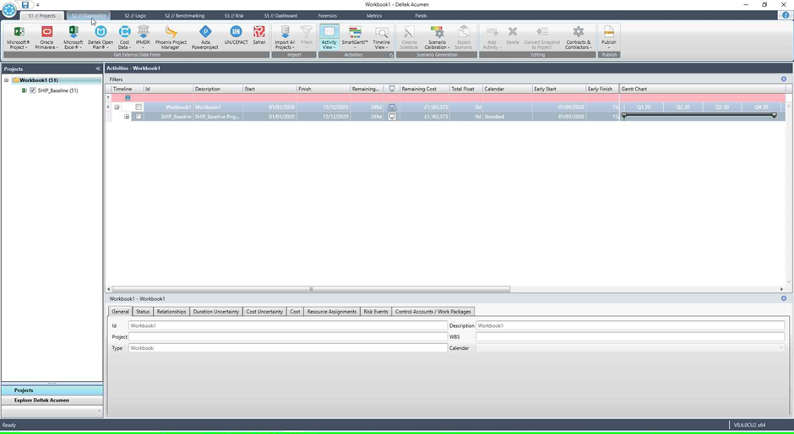The width and height of the screenshot is (794, 434).
Task: Select the Projects navigation button
Action: click(x=52, y=390)
